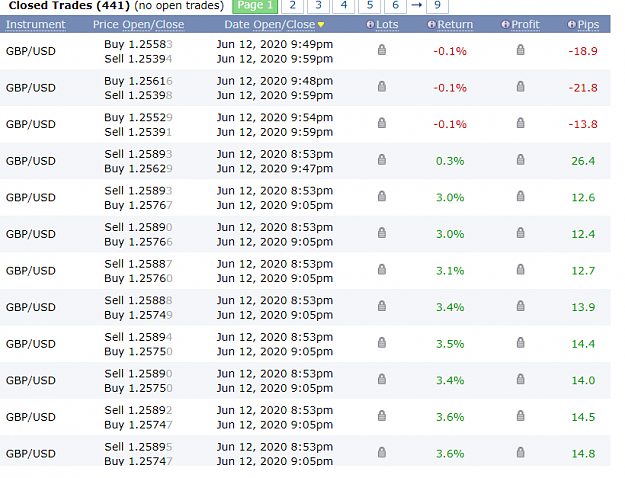Viewport: 625px width, 478px height.
Task: Click the Lots lock icon in the 14.4 pips row
Action: [x=382, y=343]
